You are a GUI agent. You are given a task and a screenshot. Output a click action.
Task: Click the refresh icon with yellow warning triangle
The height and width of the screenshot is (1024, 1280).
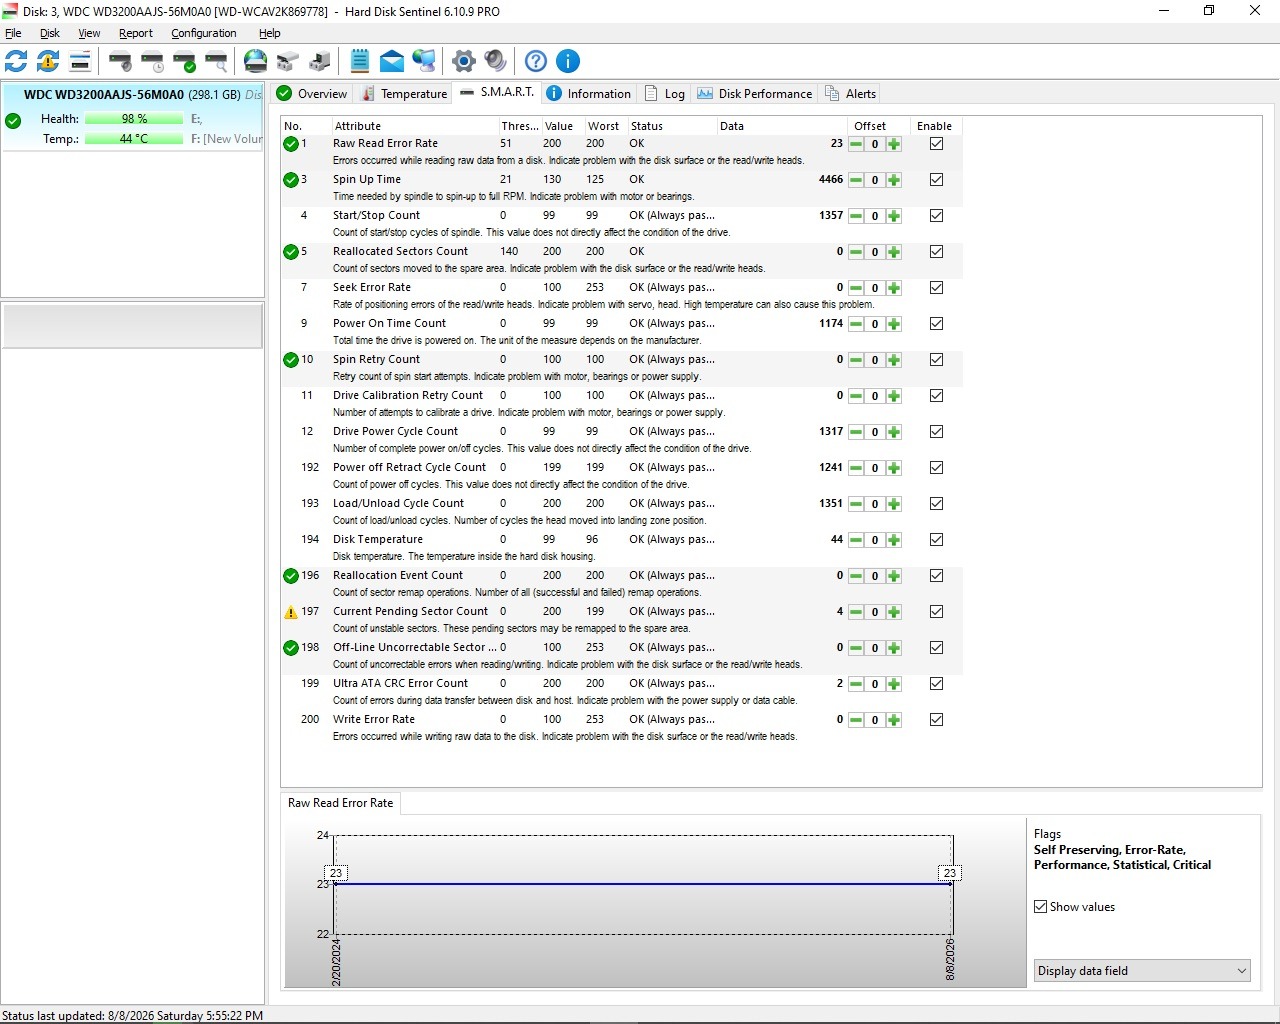click(x=48, y=61)
